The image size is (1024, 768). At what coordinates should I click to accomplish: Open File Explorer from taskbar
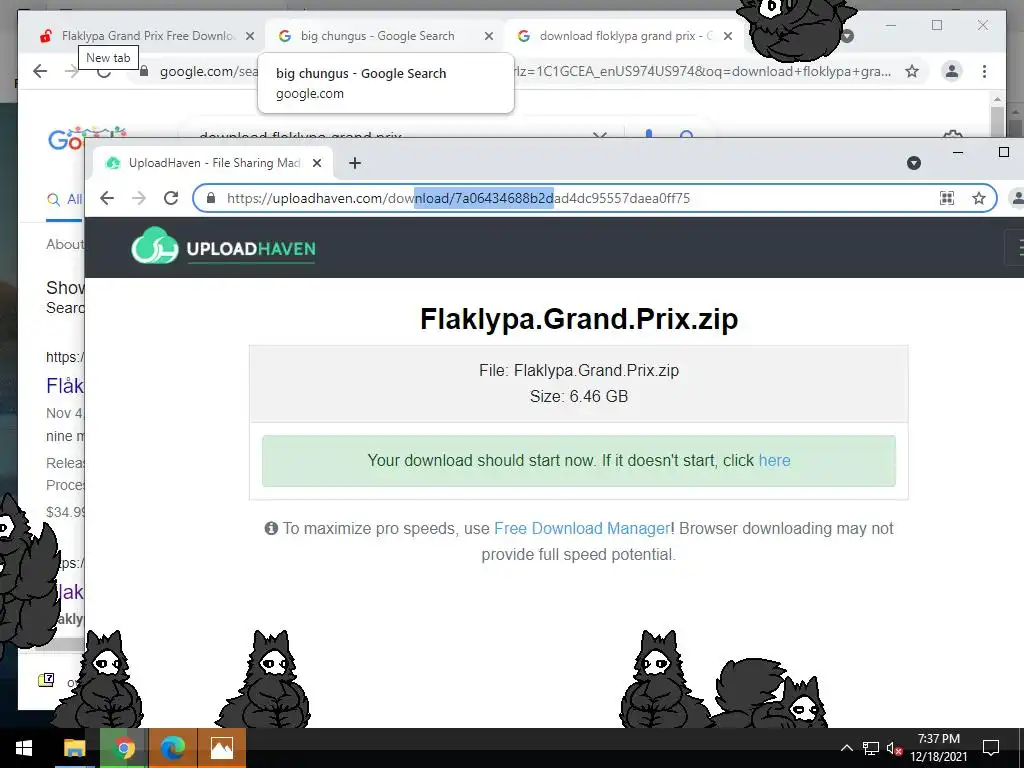tap(74, 748)
